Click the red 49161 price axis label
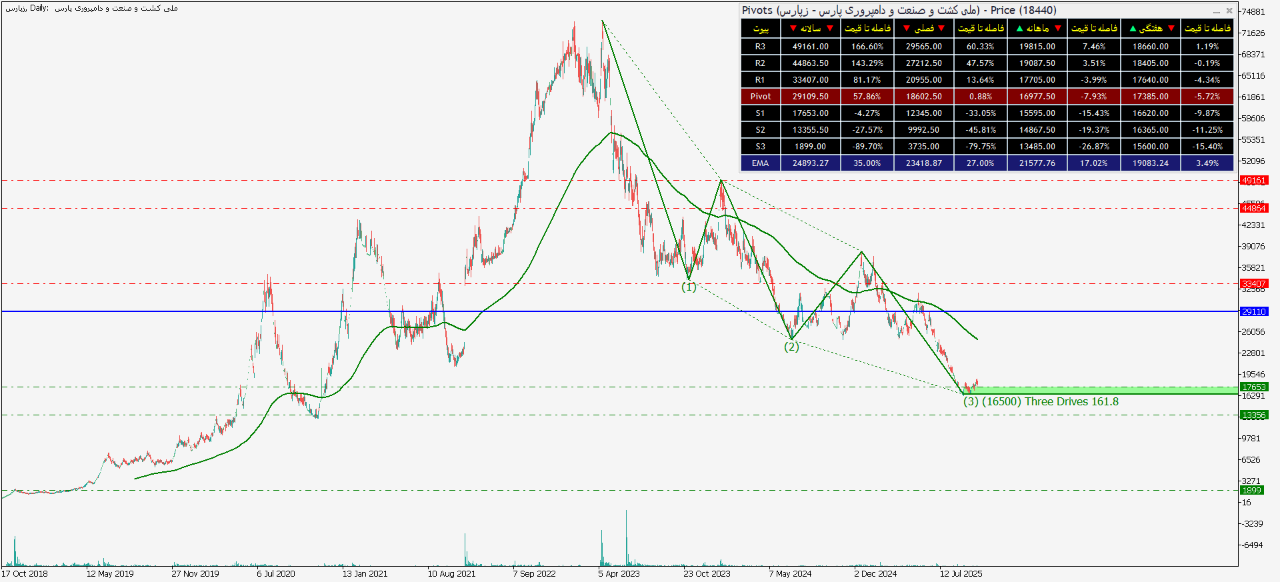Image resolution: width=1280 pixels, height=582 pixels. pyautogui.click(x=1253, y=181)
